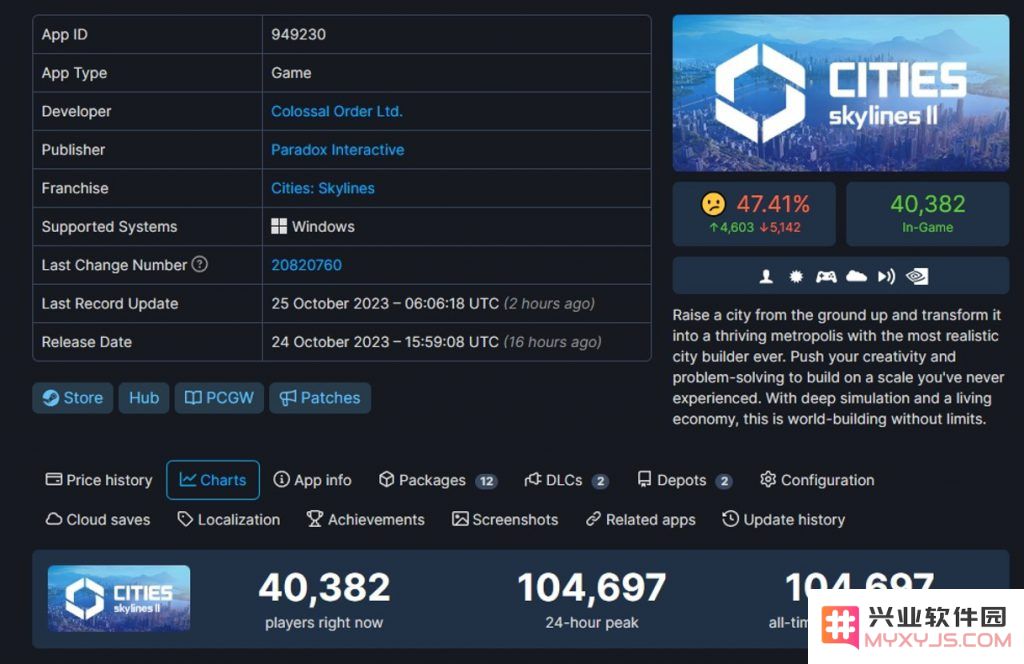Open the Cloud saves tab
This screenshot has height=664, width=1024.
click(x=98, y=520)
